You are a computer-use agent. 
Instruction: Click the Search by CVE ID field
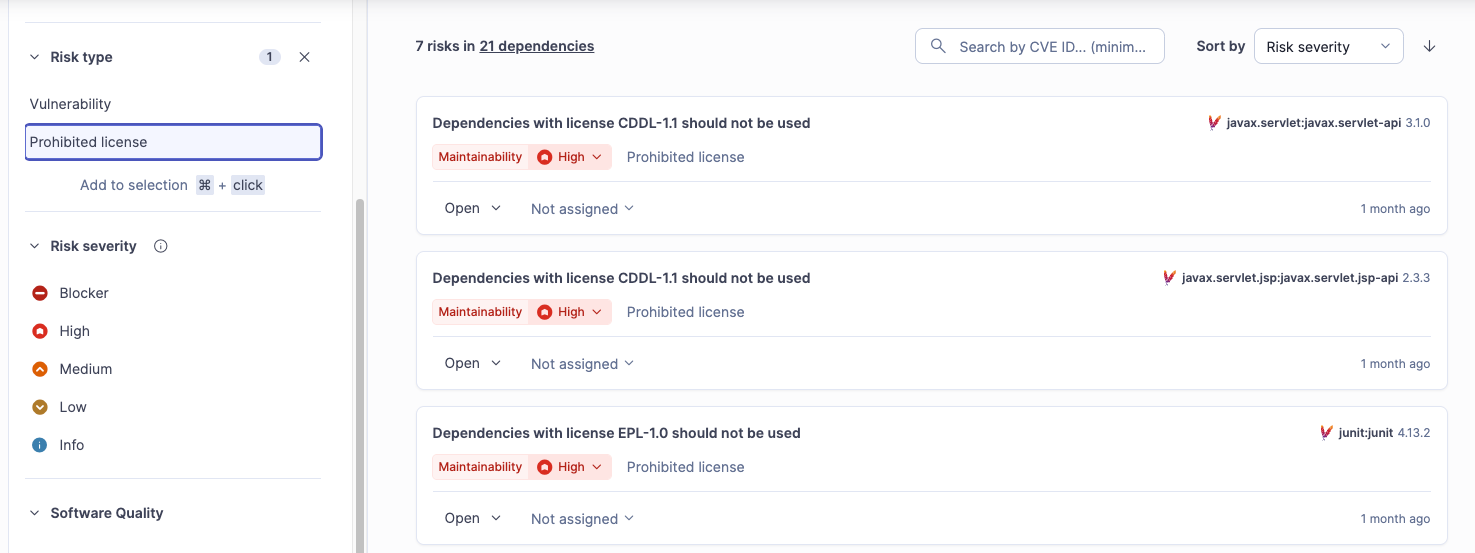[1052, 46]
